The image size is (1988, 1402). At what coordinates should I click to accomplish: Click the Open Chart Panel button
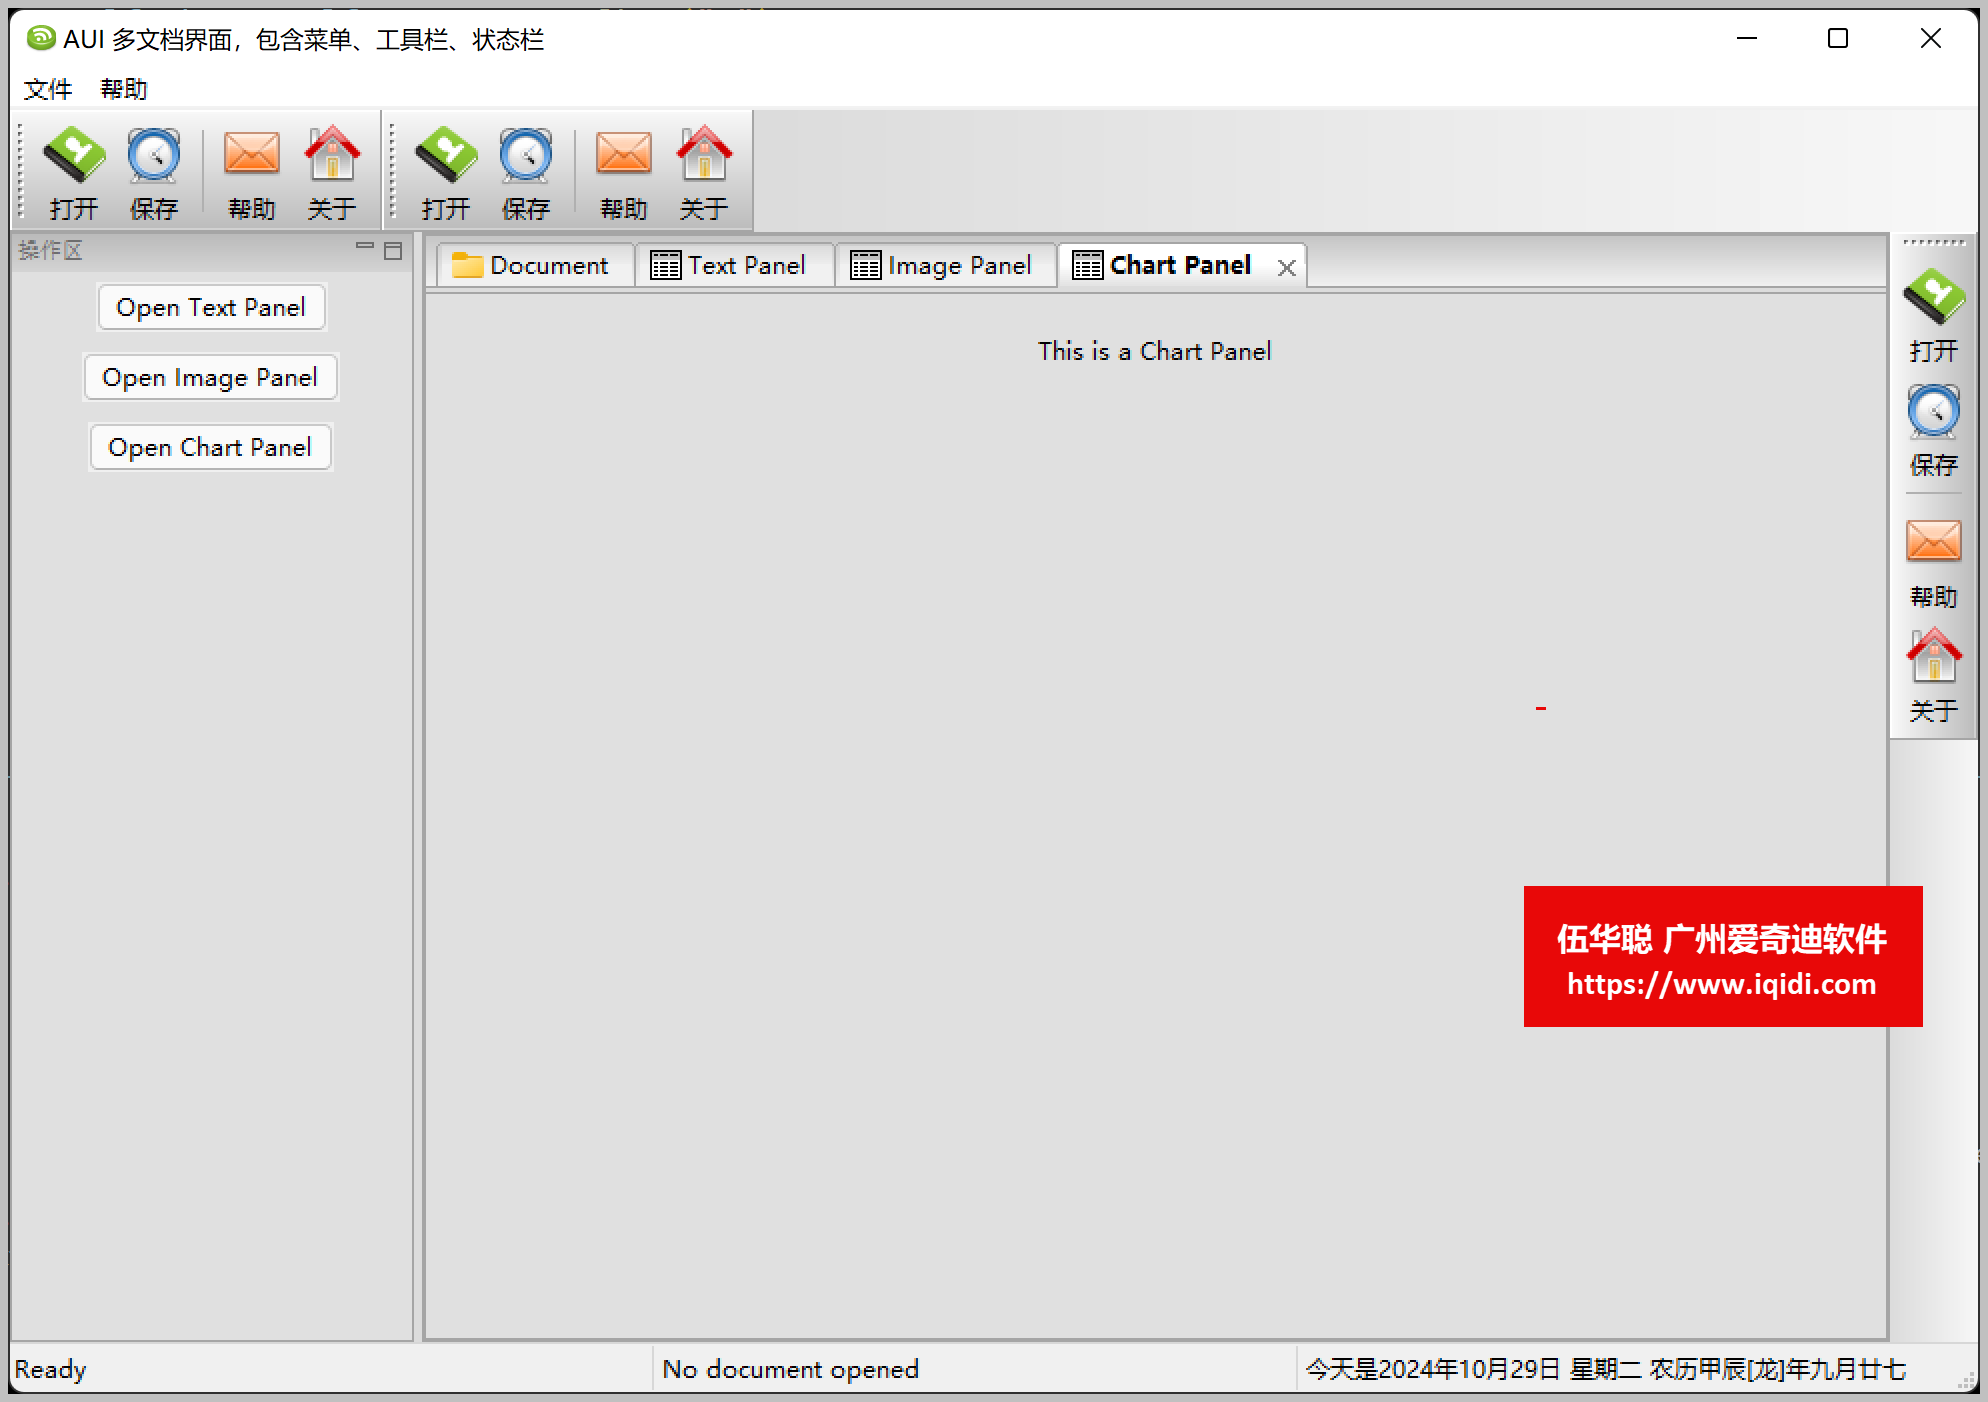click(x=209, y=446)
